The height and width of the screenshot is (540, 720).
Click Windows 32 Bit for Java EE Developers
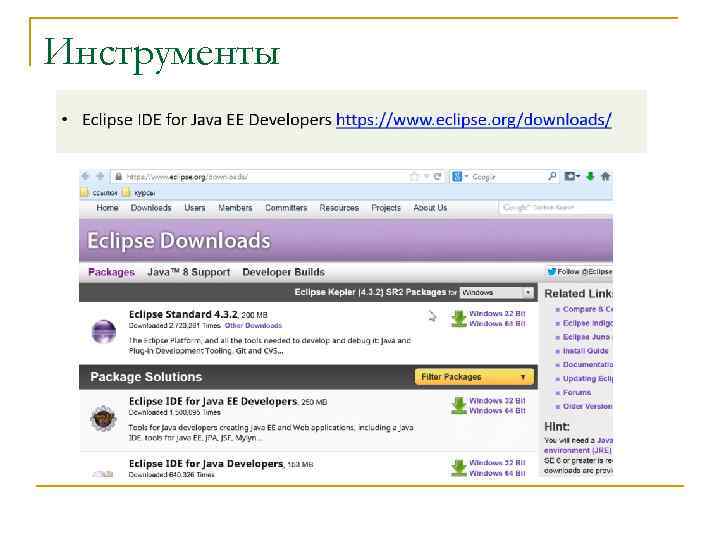point(497,401)
